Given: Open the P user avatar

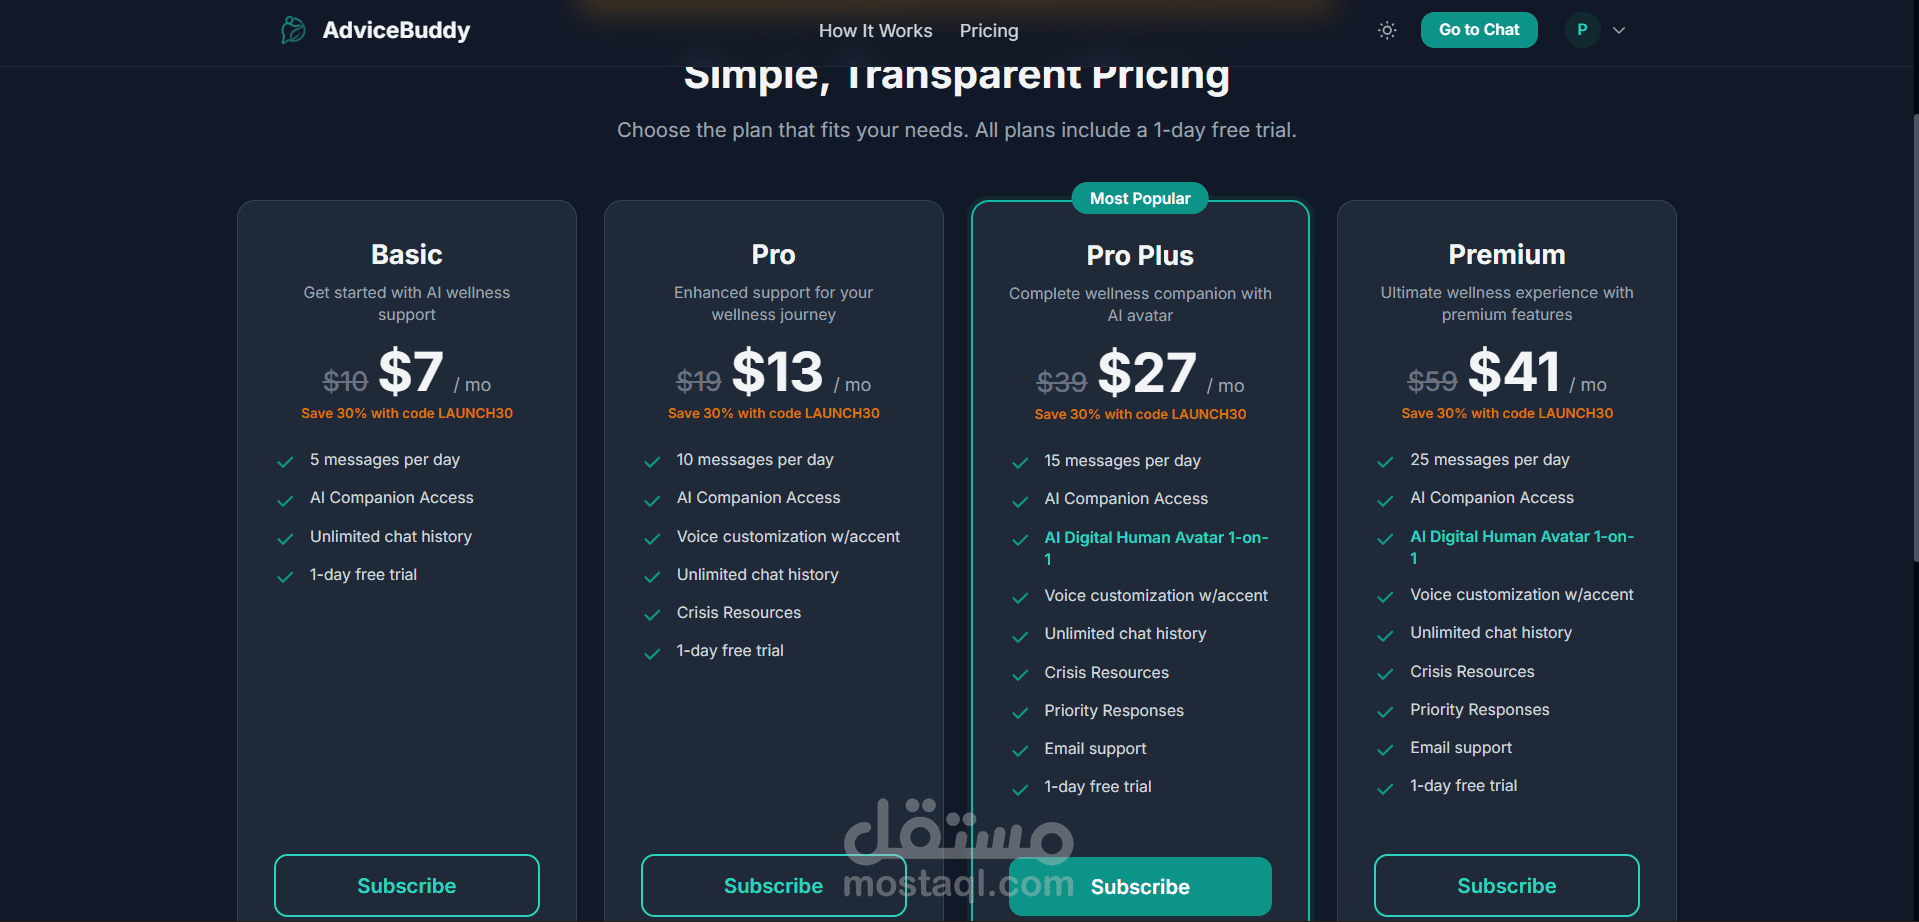Looking at the screenshot, I should click(x=1582, y=30).
